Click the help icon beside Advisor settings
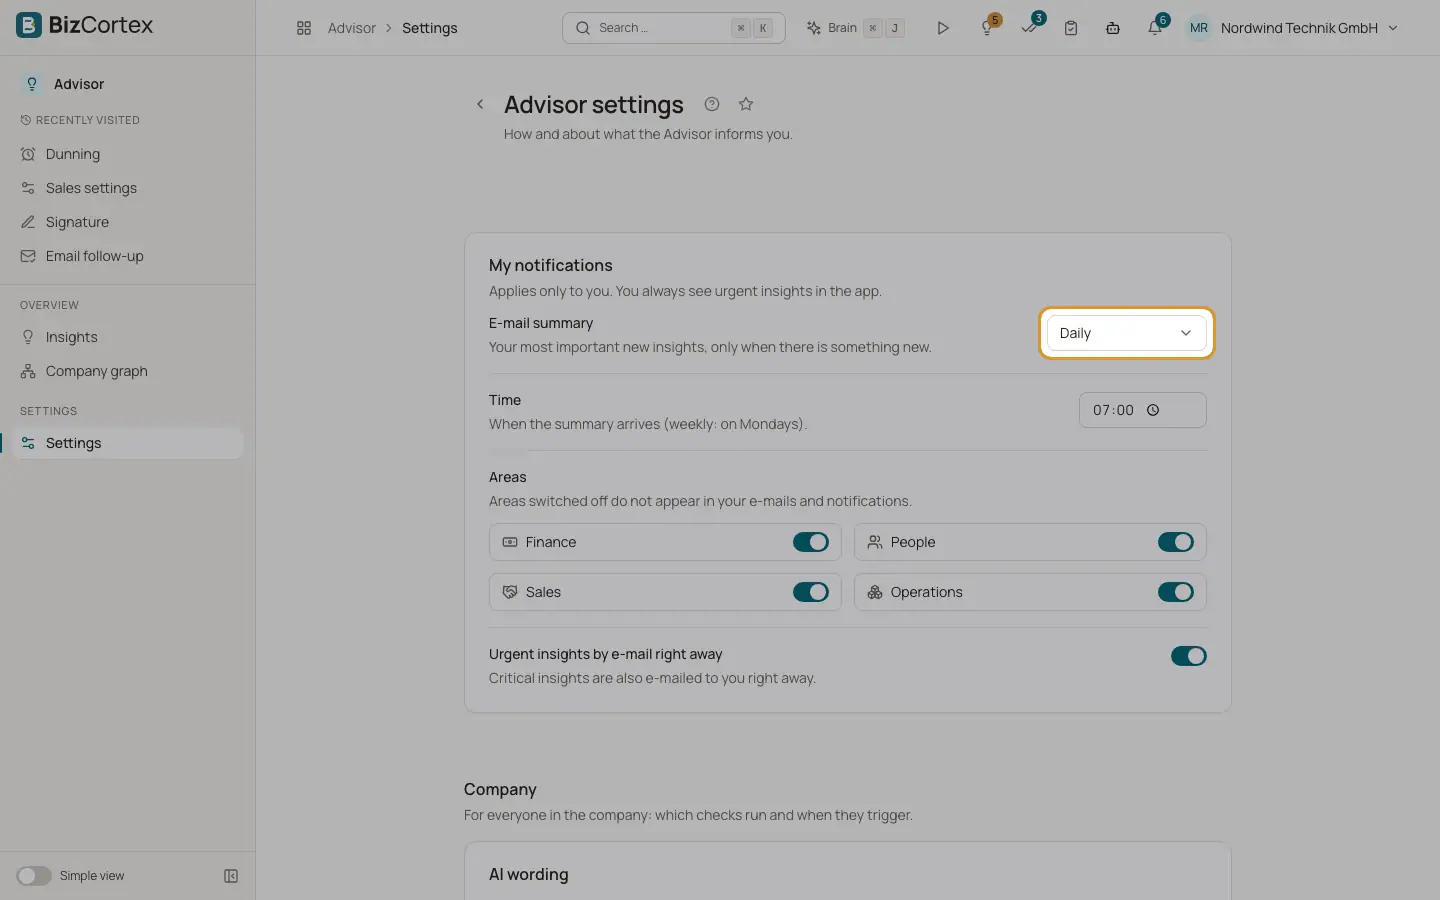Viewport: 1440px width, 900px height. [712, 104]
